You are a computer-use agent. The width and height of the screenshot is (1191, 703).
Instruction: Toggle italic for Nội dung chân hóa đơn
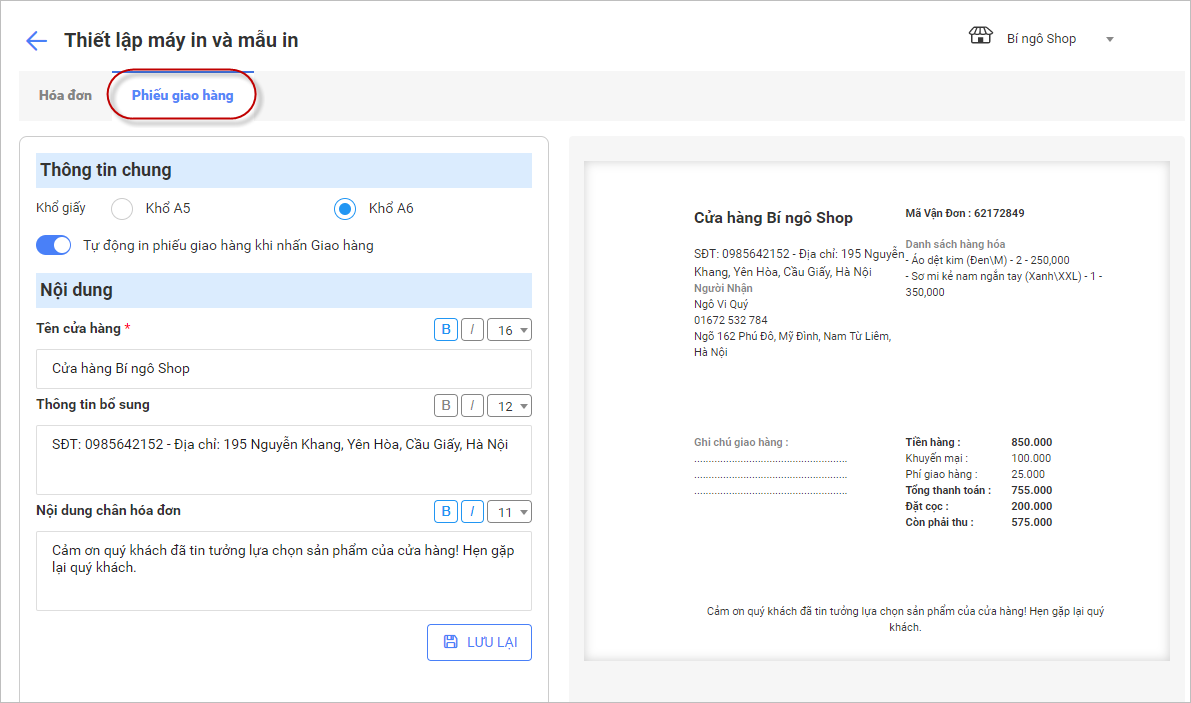(x=471, y=512)
